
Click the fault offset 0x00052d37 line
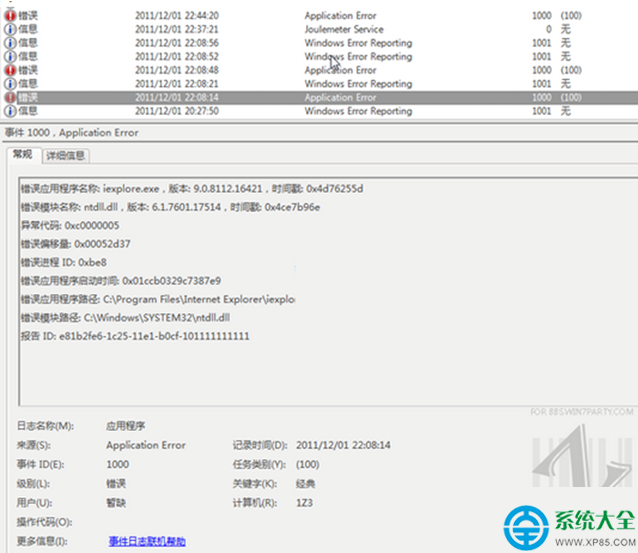click(76, 244)
